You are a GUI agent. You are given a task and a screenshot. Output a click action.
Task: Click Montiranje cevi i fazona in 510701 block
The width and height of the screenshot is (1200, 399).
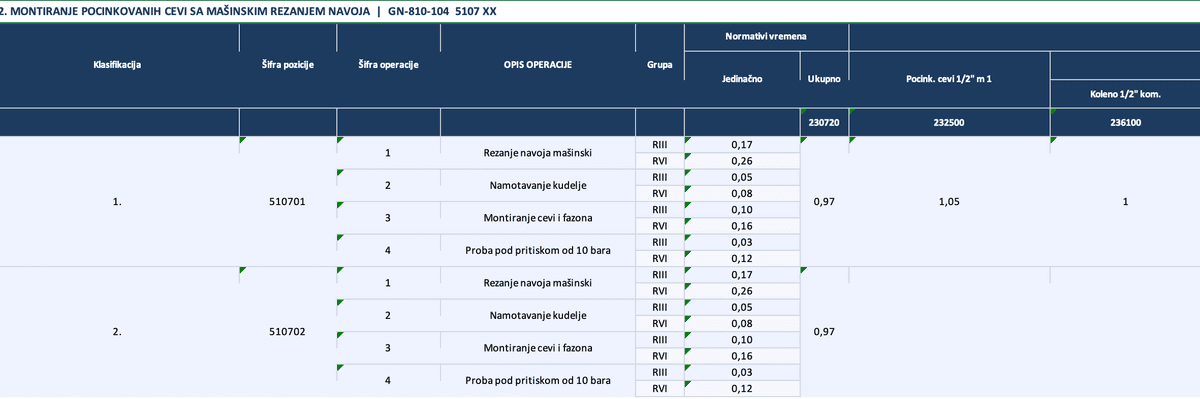pyautogui.click(x=537, y=218)
